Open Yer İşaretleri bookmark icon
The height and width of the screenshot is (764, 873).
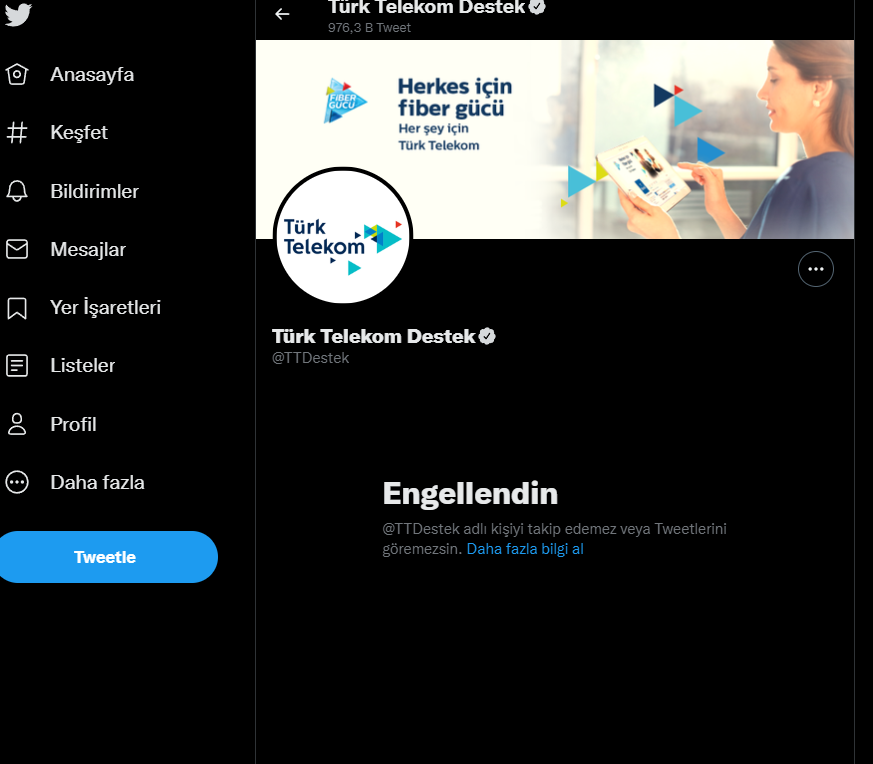[x=17, y=307]
